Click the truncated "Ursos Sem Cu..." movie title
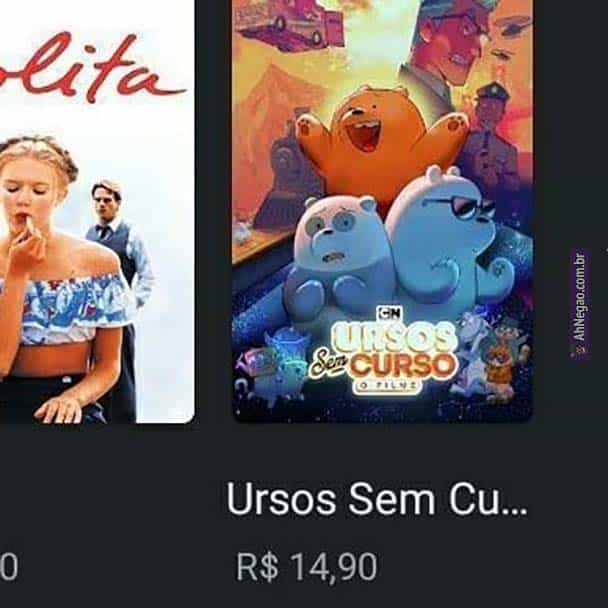 pos(377,500)
